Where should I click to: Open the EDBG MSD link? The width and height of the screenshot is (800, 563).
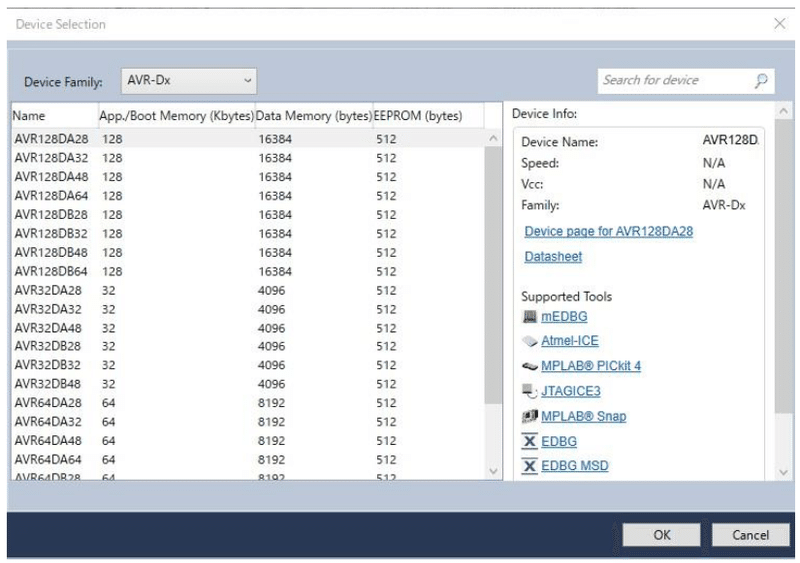coord(575,466)
